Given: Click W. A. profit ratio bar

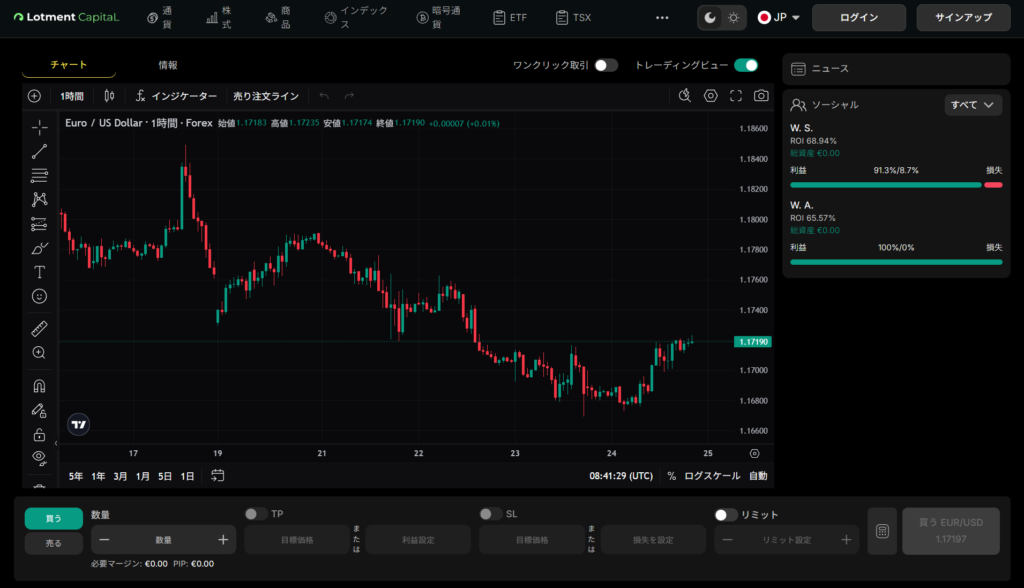Looking at the screenshot, I should (x=896, y=262).
